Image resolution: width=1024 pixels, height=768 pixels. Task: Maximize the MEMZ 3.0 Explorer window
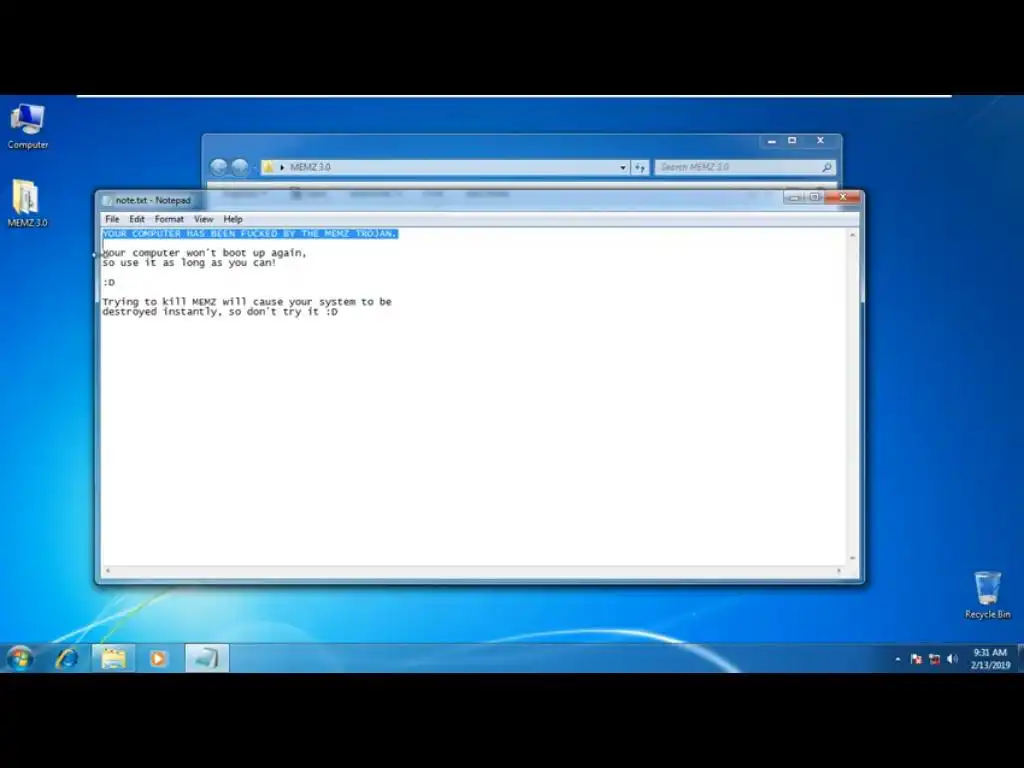point(792,140)
